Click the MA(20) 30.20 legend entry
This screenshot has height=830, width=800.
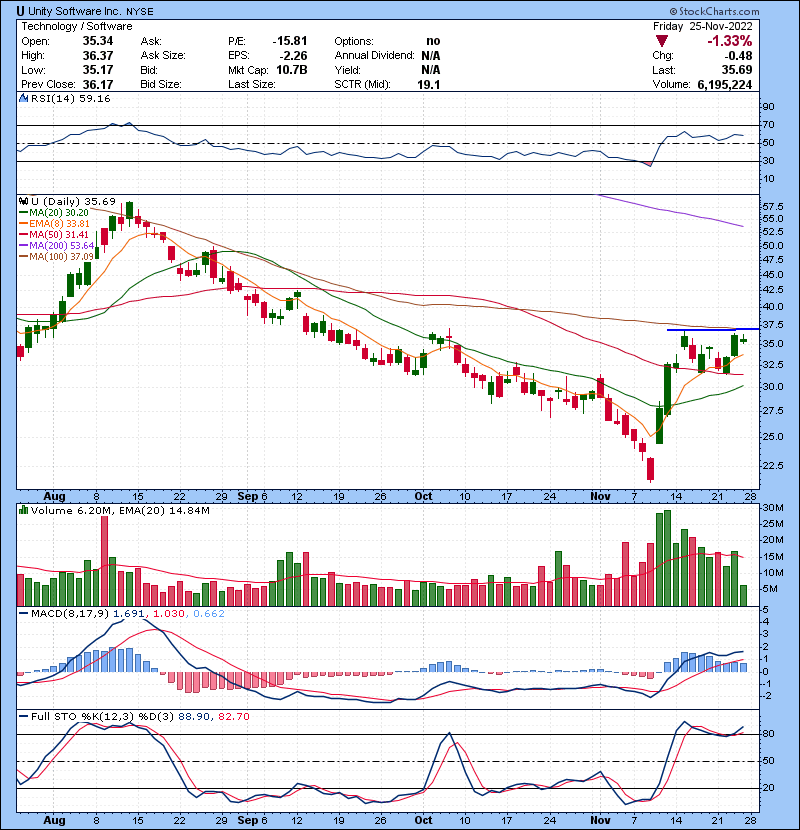(55, 213)
